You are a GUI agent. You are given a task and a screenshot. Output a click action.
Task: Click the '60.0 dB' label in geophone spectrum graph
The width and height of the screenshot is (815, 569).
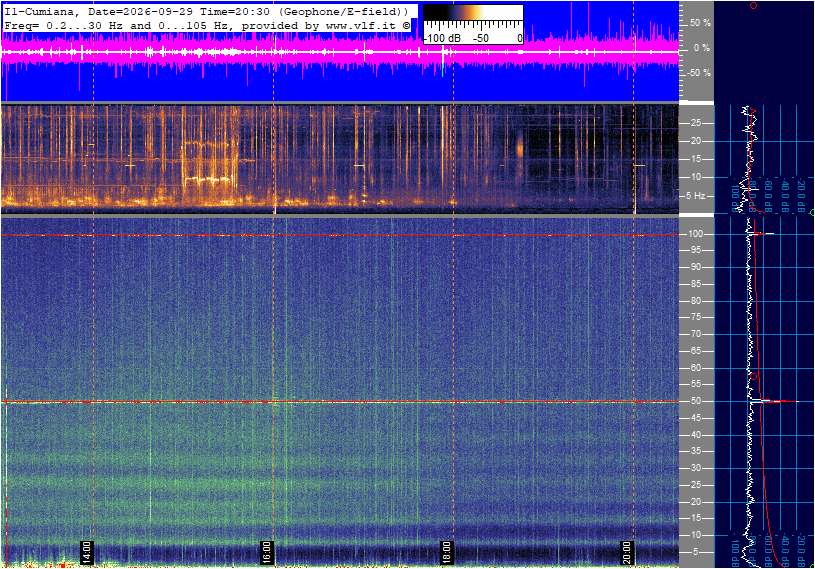pos(770,195)
